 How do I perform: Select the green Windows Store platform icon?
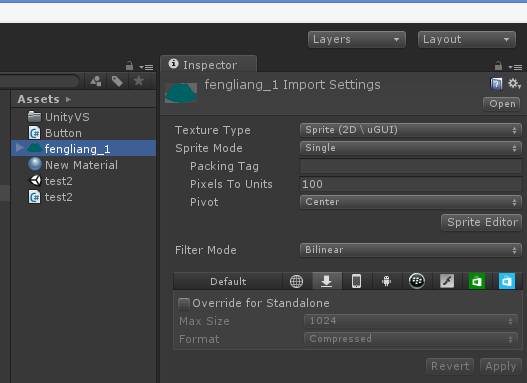click(x=477, y=281)
